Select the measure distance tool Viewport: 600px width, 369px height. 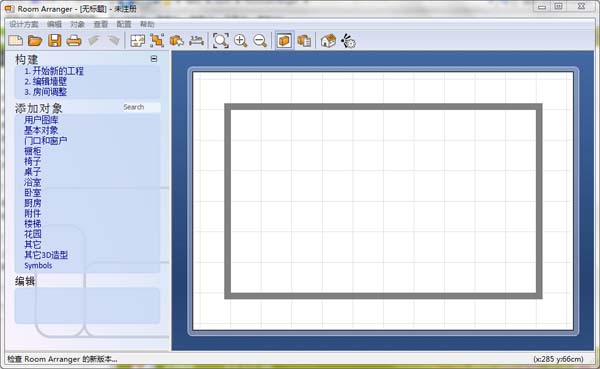[x=197, y=41]
